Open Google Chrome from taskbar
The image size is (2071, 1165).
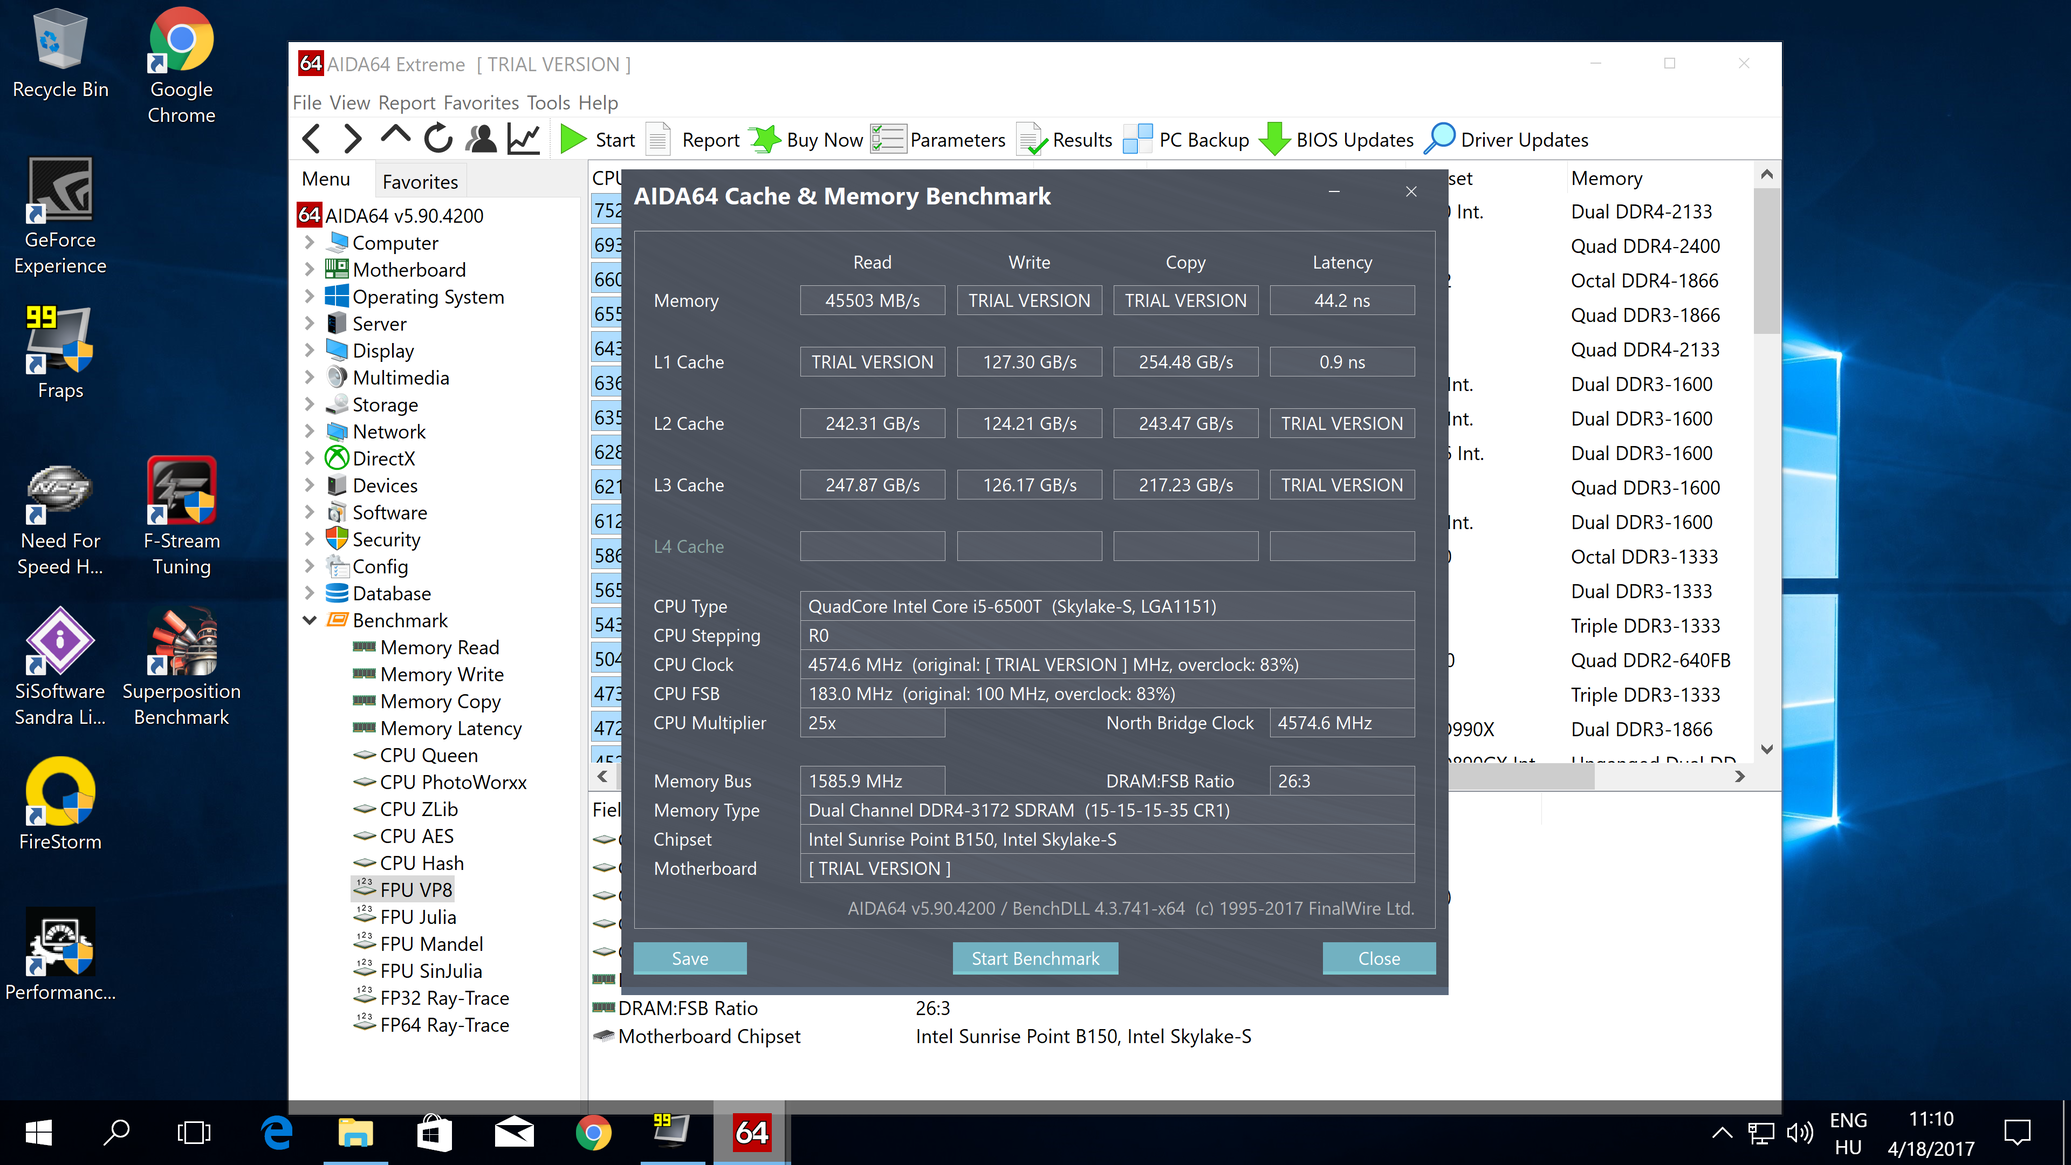(593, 1133)
